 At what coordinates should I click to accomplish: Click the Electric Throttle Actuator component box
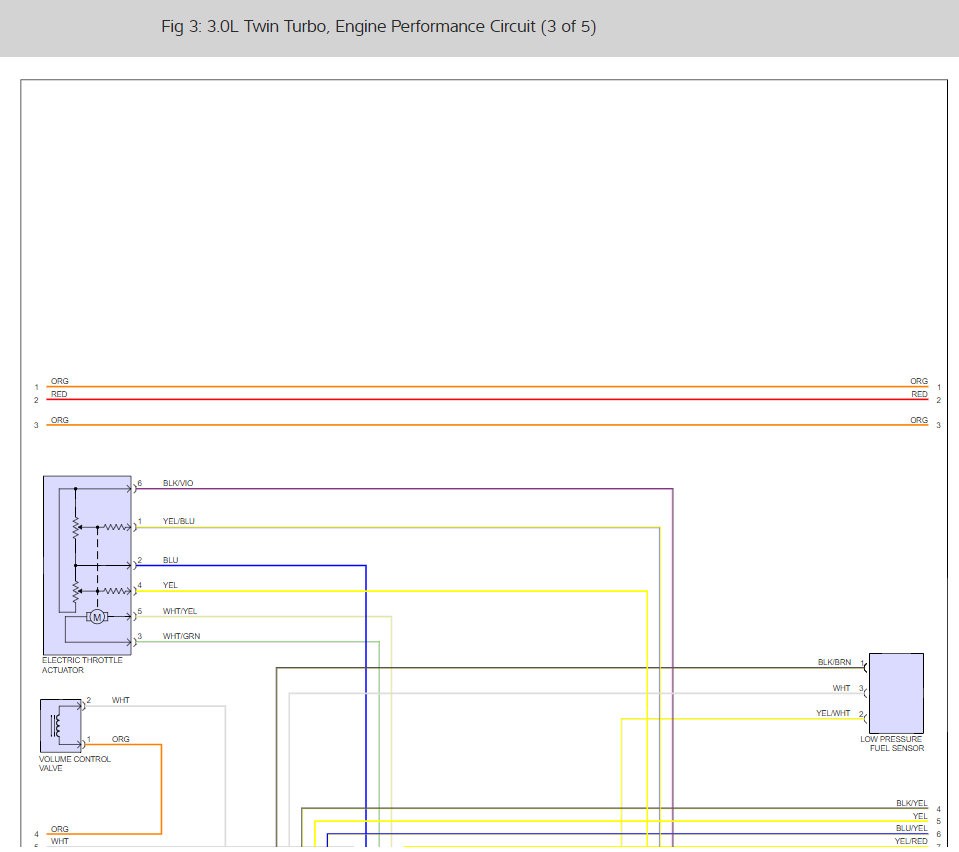coord(87,564)
